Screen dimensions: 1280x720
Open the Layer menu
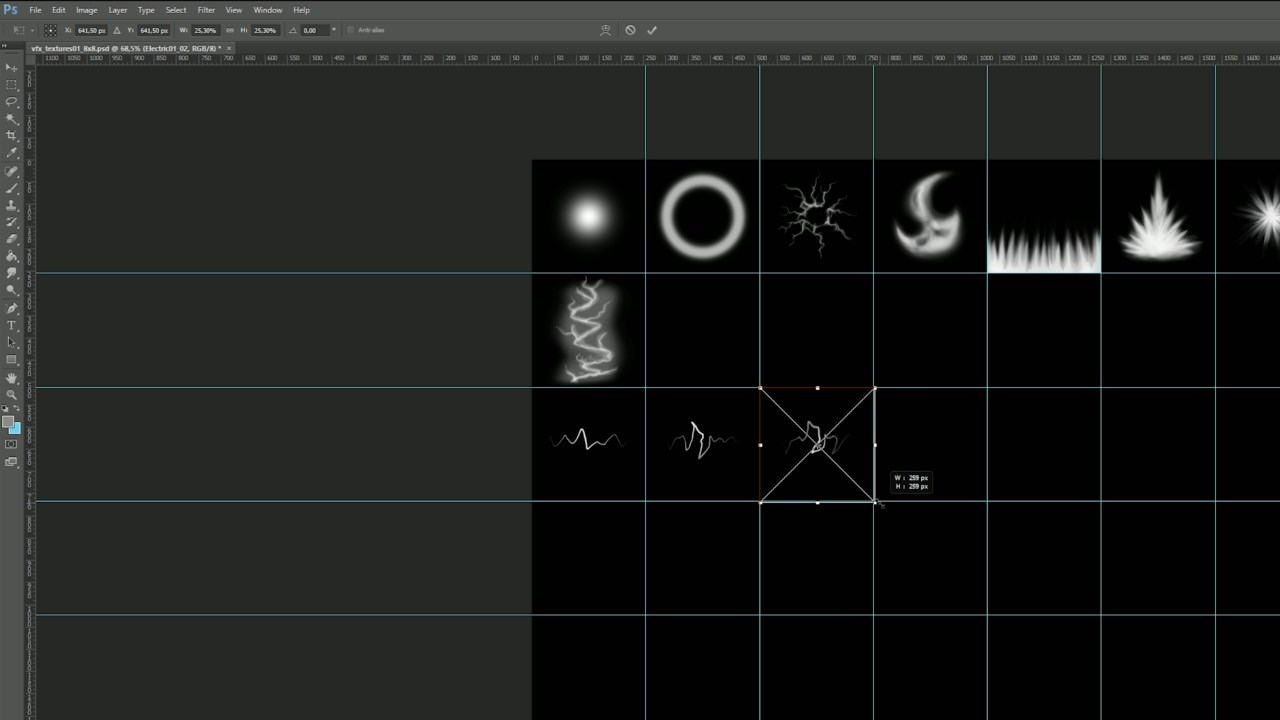click(x=117, y=10)
